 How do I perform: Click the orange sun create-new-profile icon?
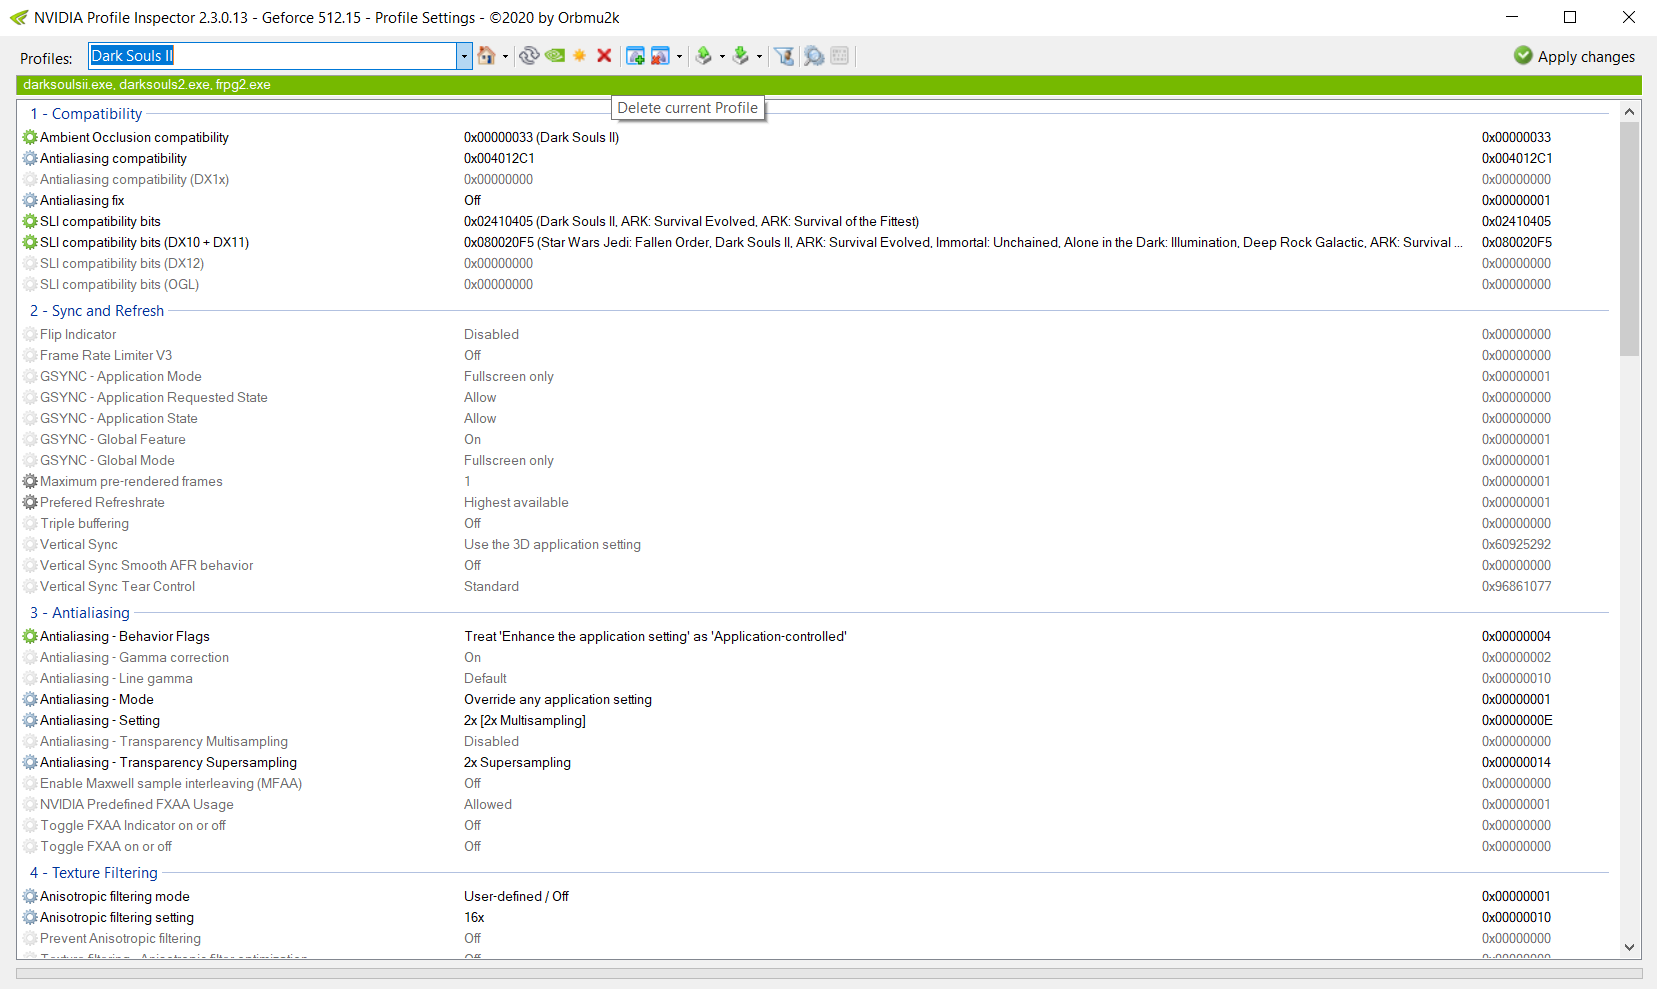pyautogui.click(x=580, y=56)
